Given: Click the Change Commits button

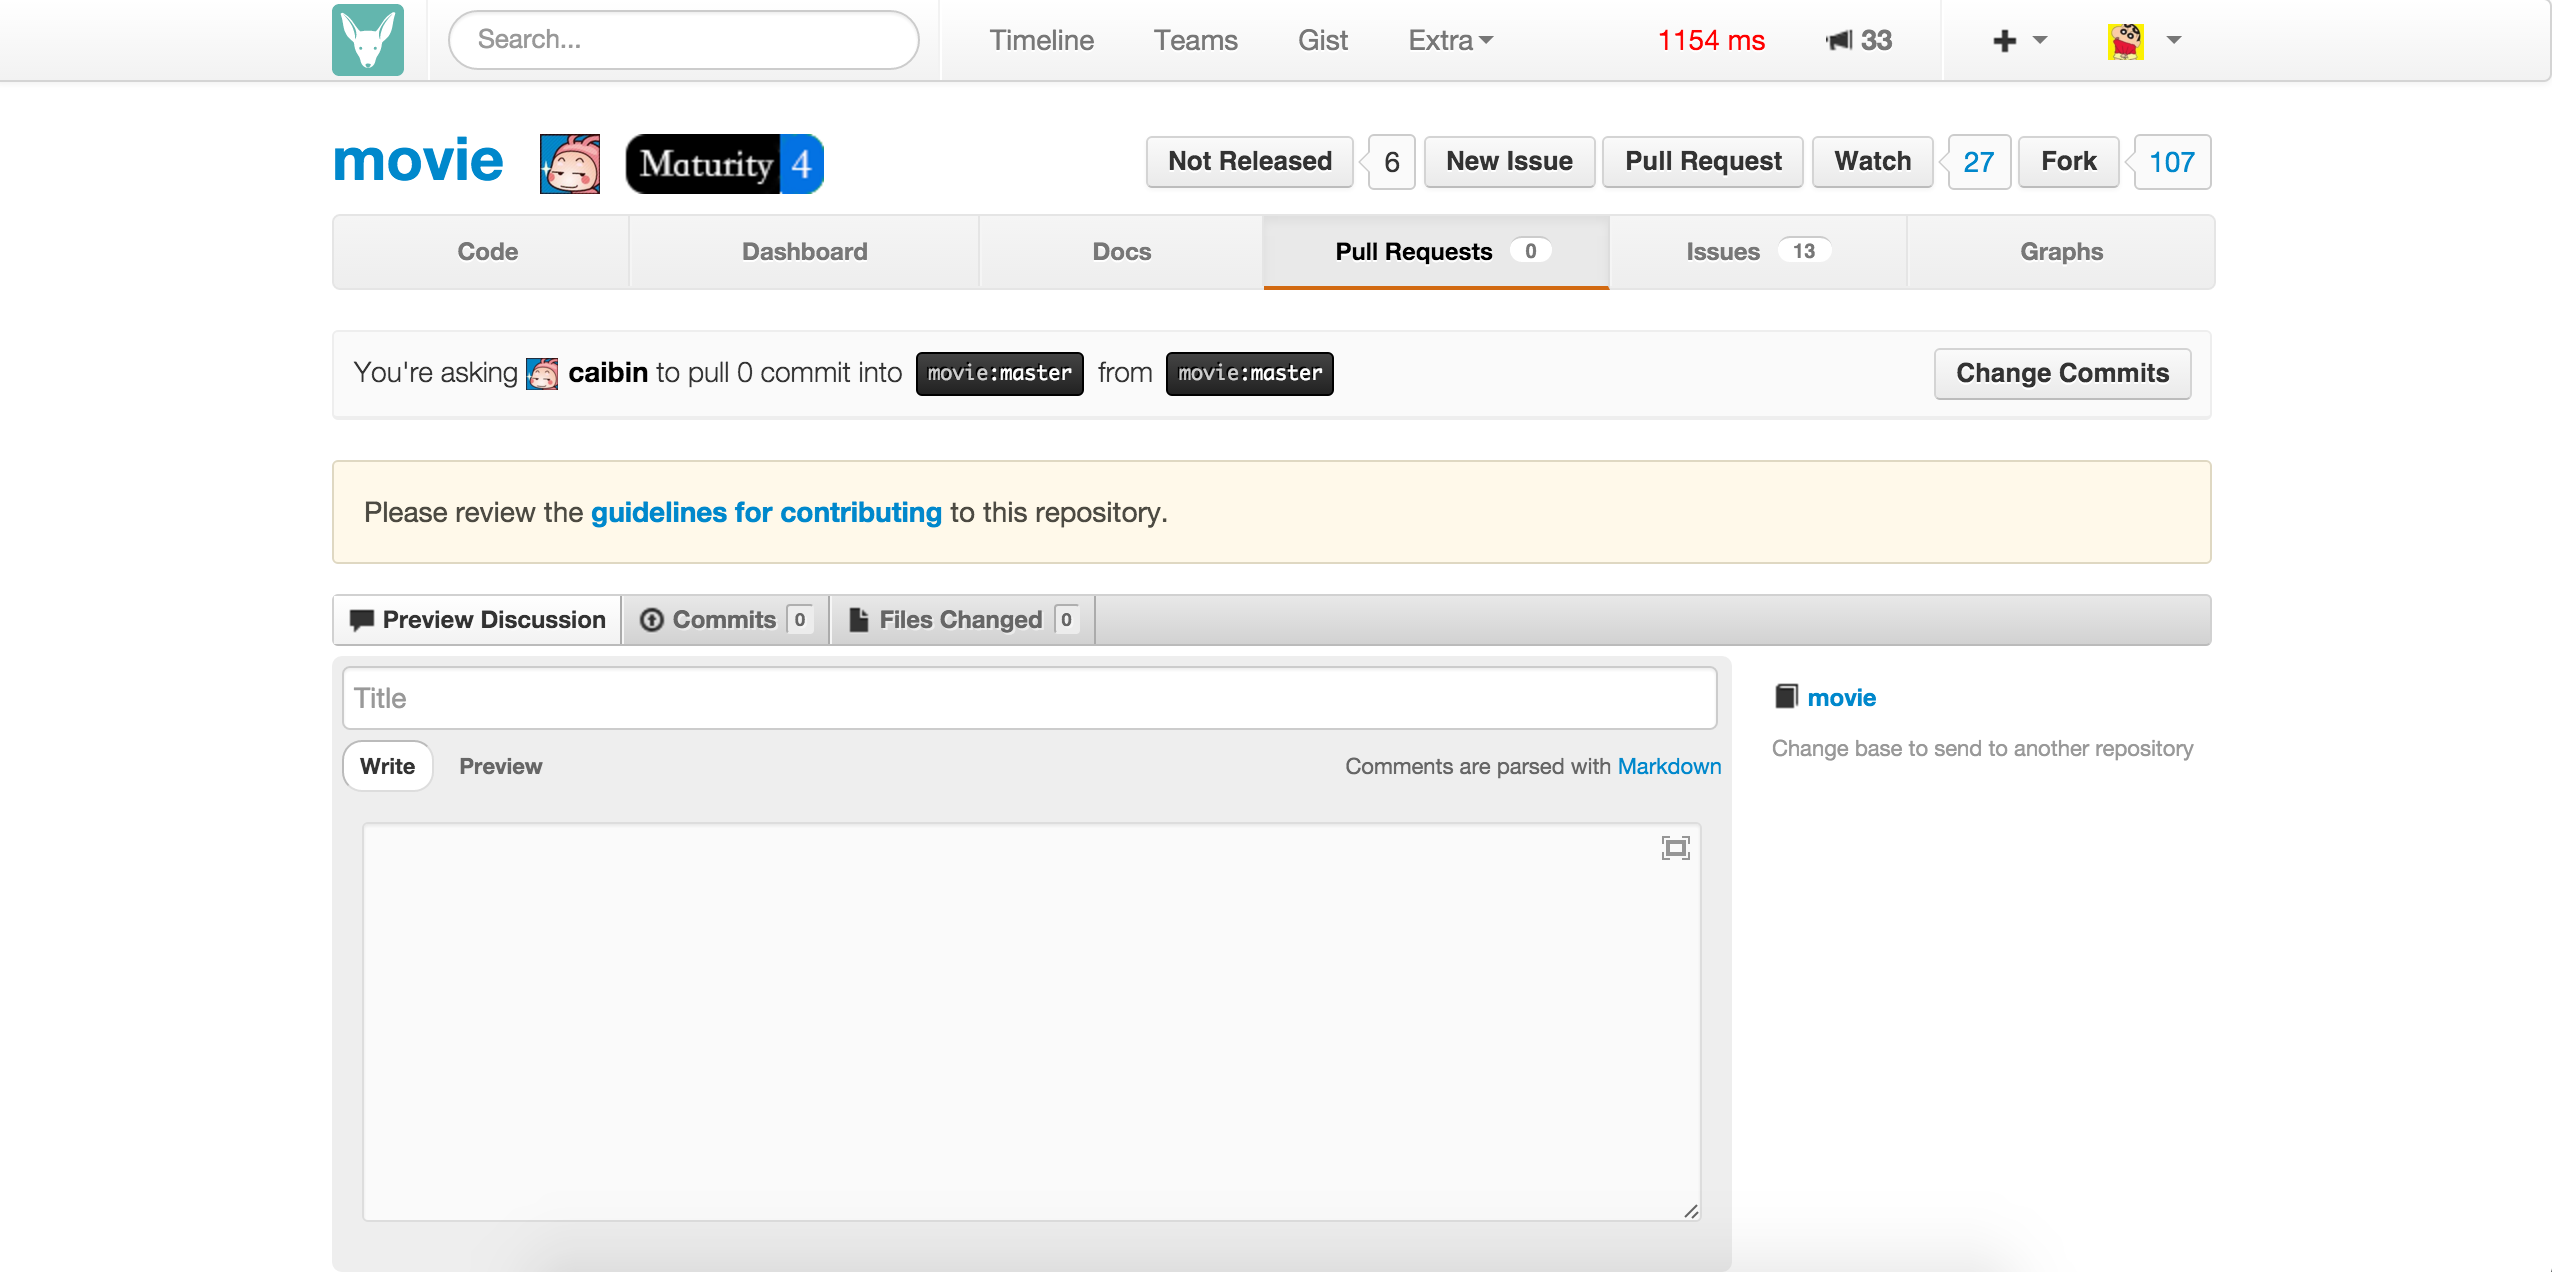Looking at the screenshot, I should (2061, 373).
